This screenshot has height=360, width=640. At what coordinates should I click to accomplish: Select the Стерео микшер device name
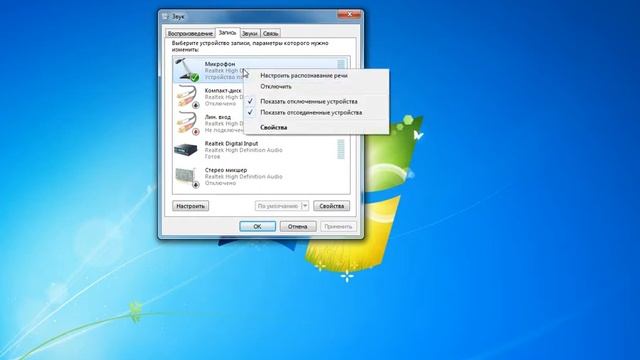coord(226,170)
